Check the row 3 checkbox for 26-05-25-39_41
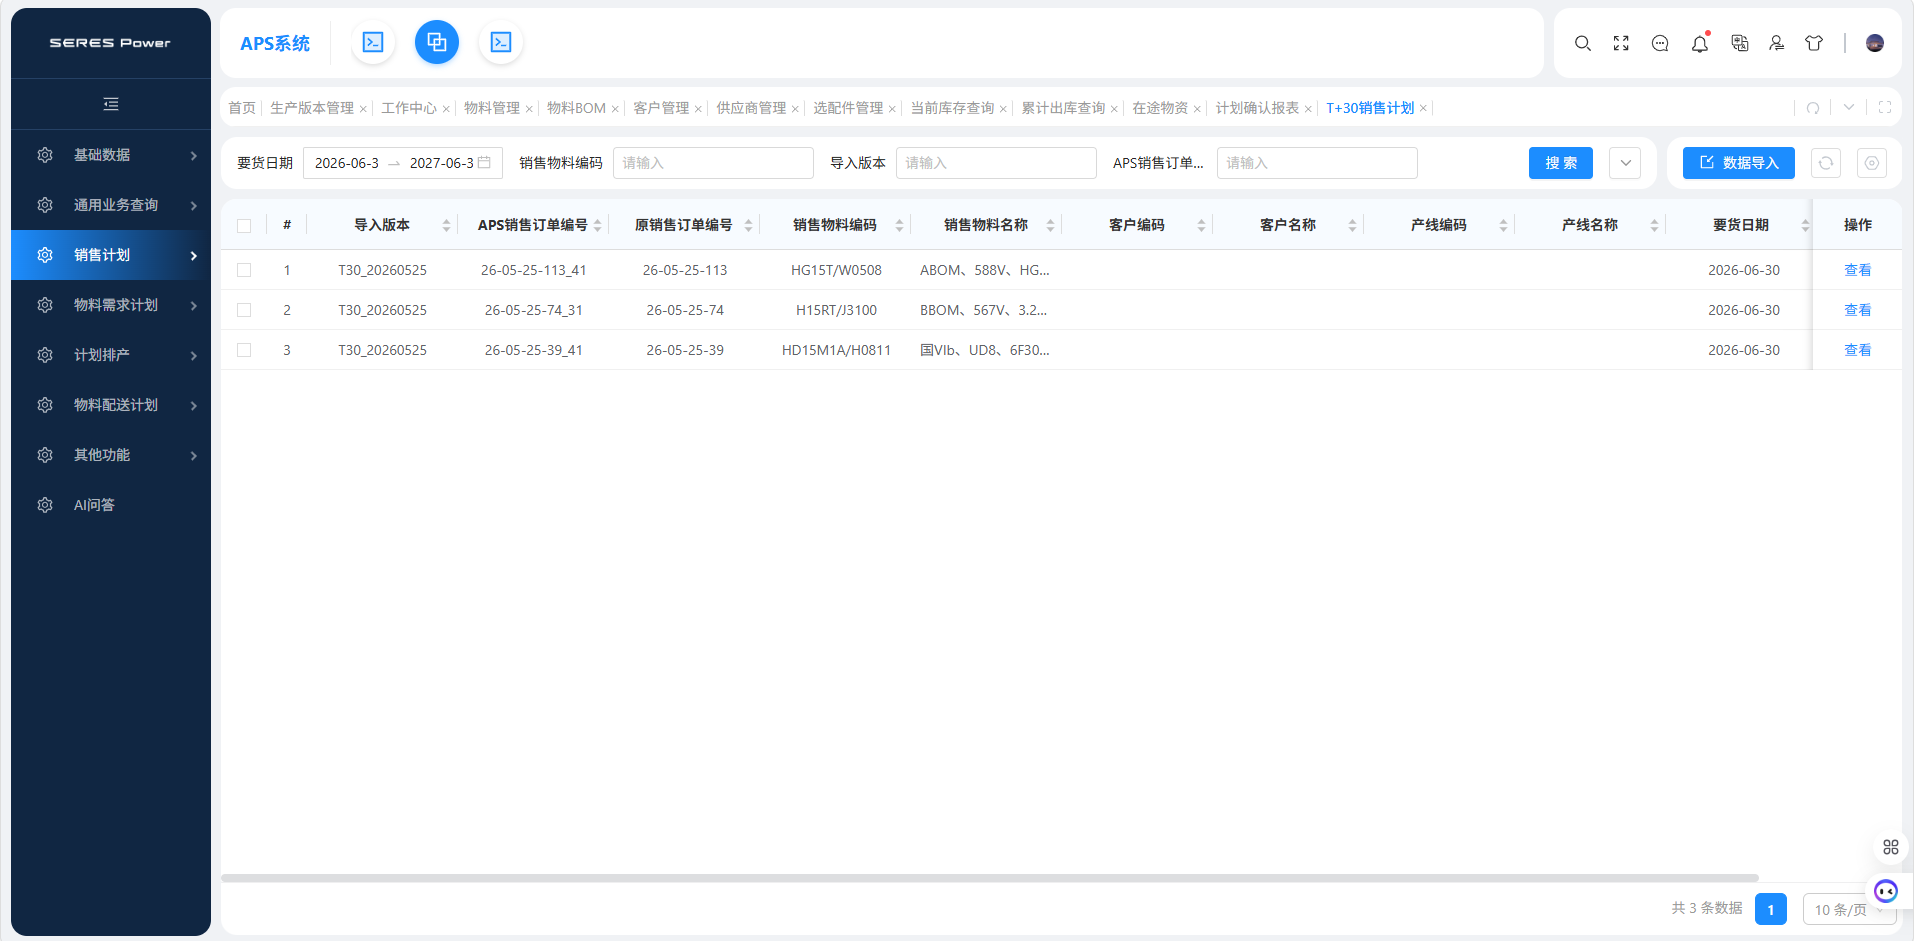The height and width of the screenshot is (941, 1917). click(x=244, y=350)
